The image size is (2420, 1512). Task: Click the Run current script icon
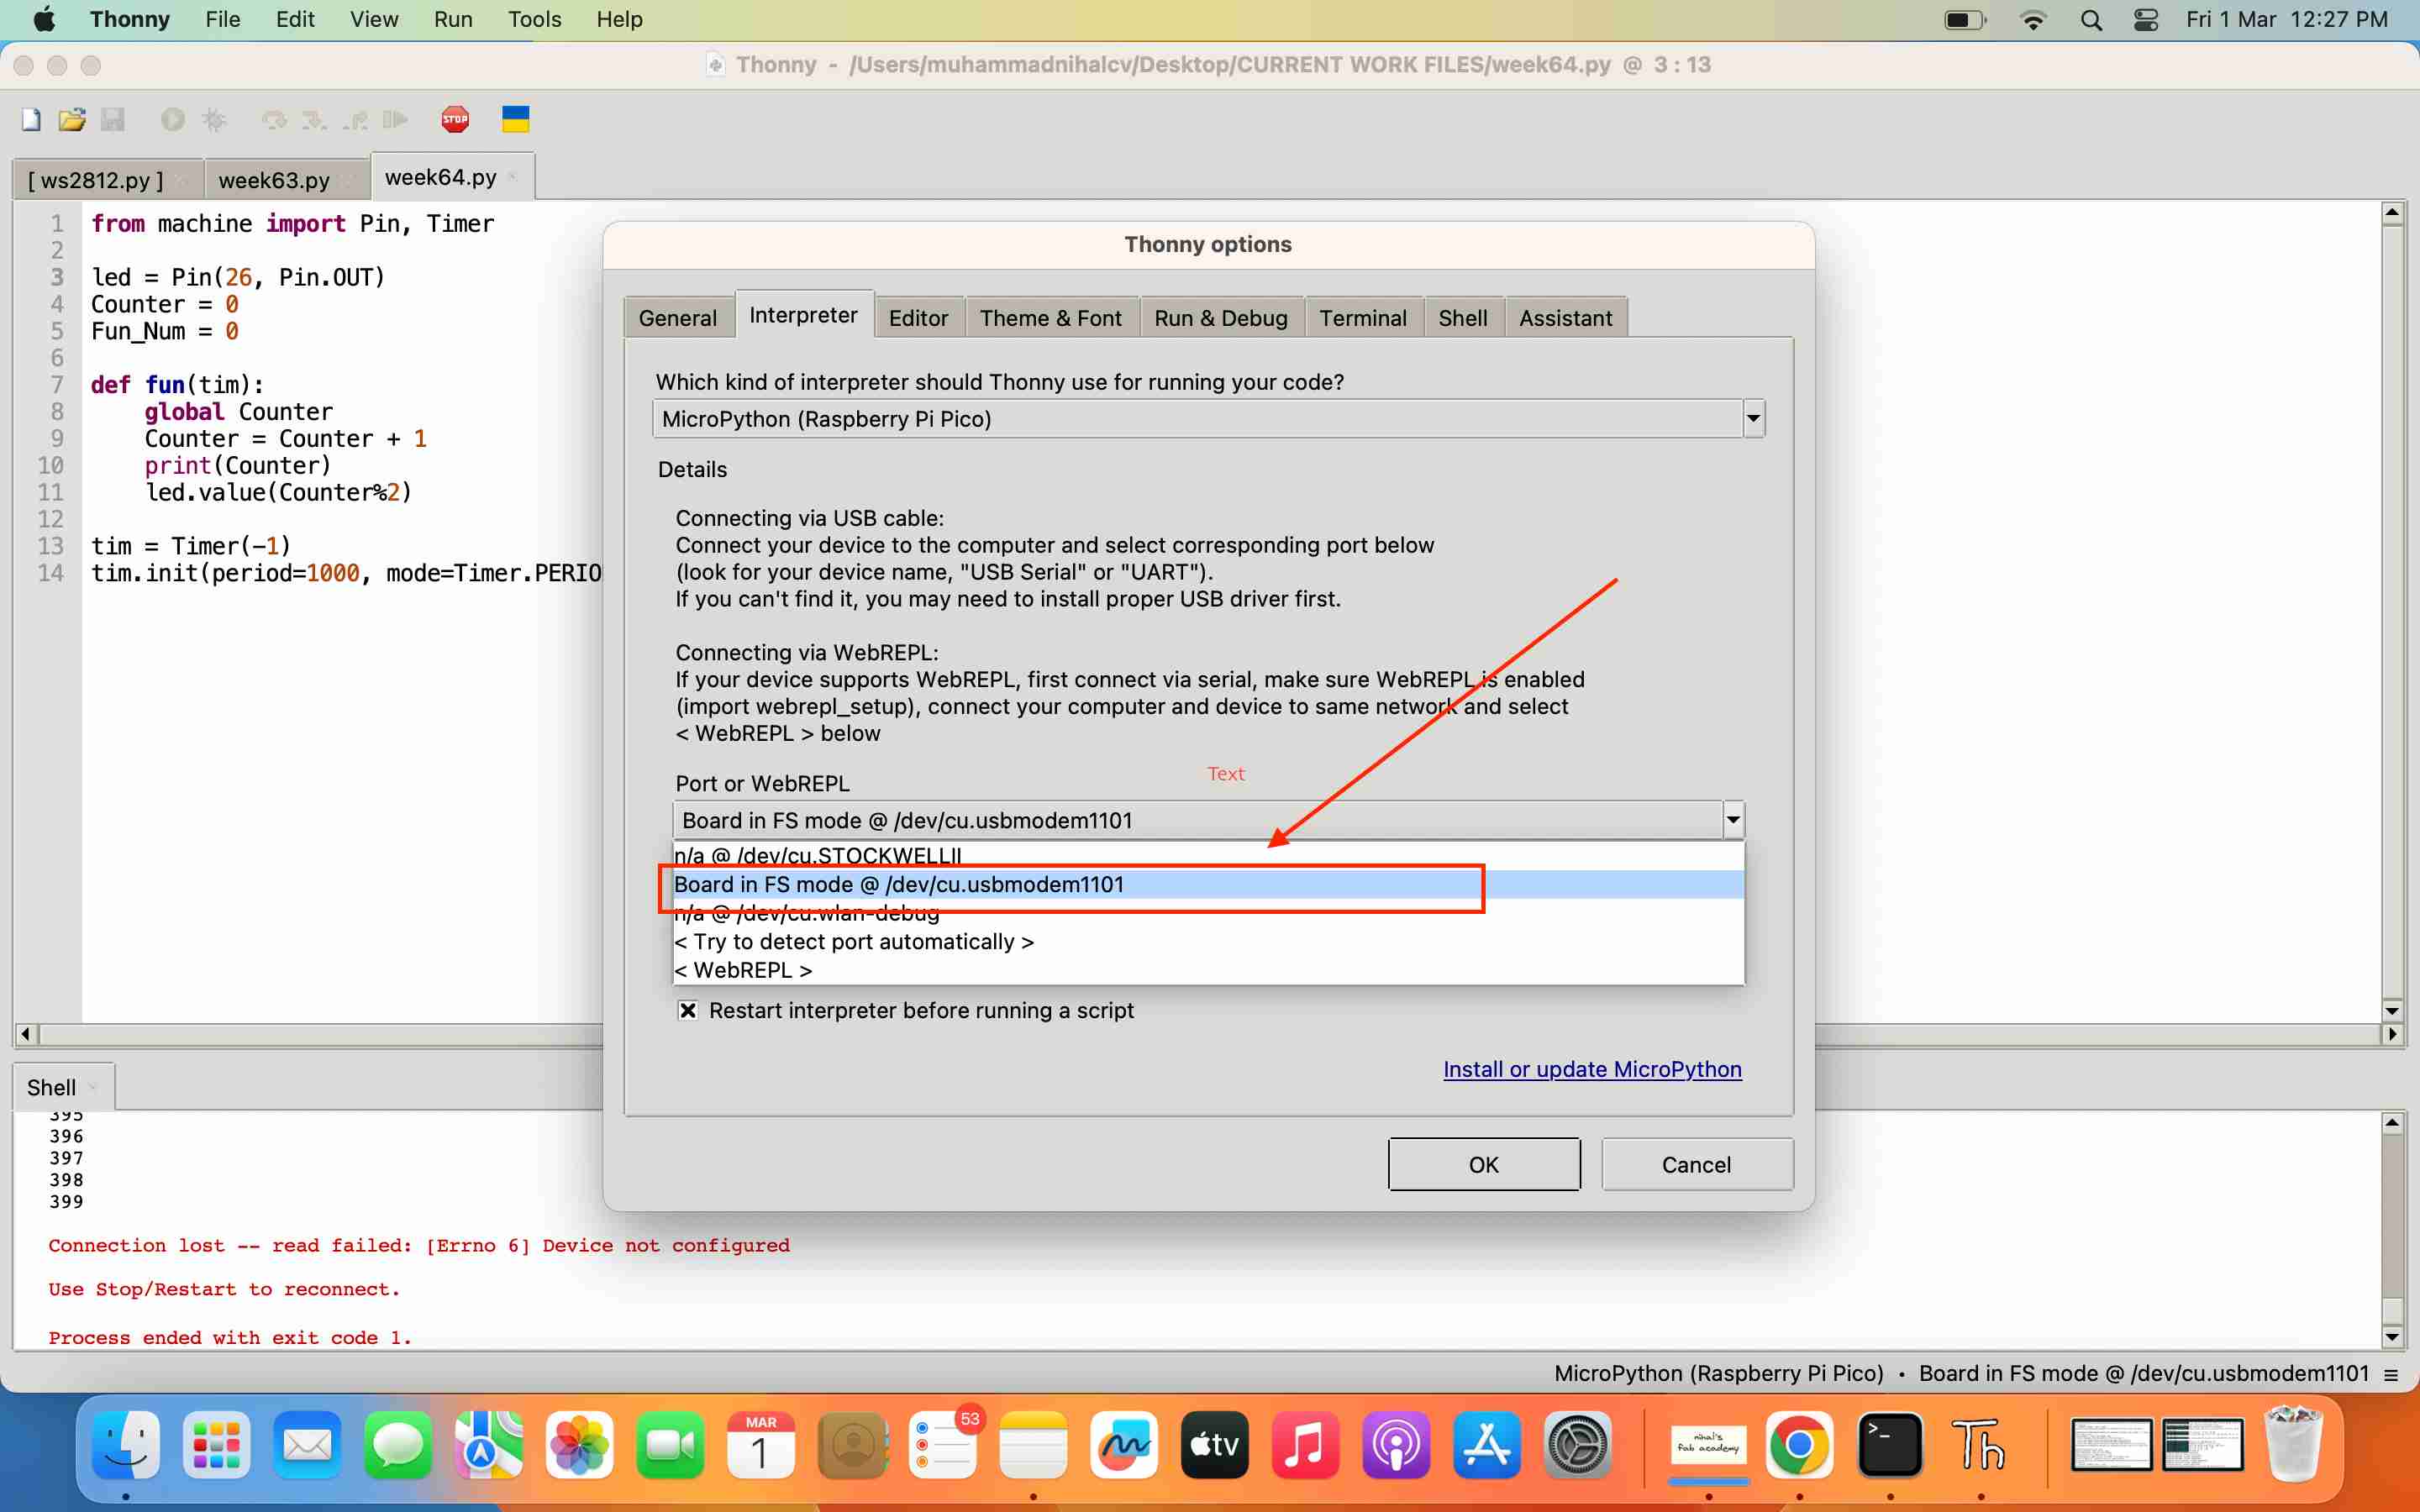[x=172, y=120]
